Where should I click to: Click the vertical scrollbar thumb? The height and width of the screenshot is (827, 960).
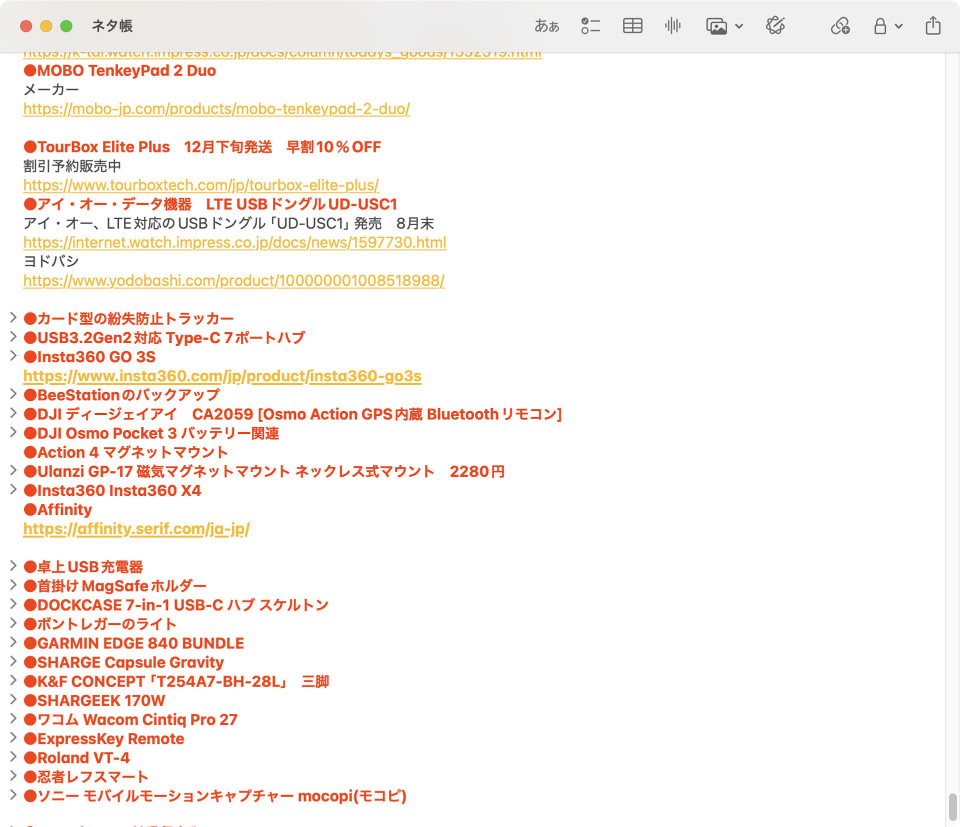pyautogui.click(x=952, y=807)
